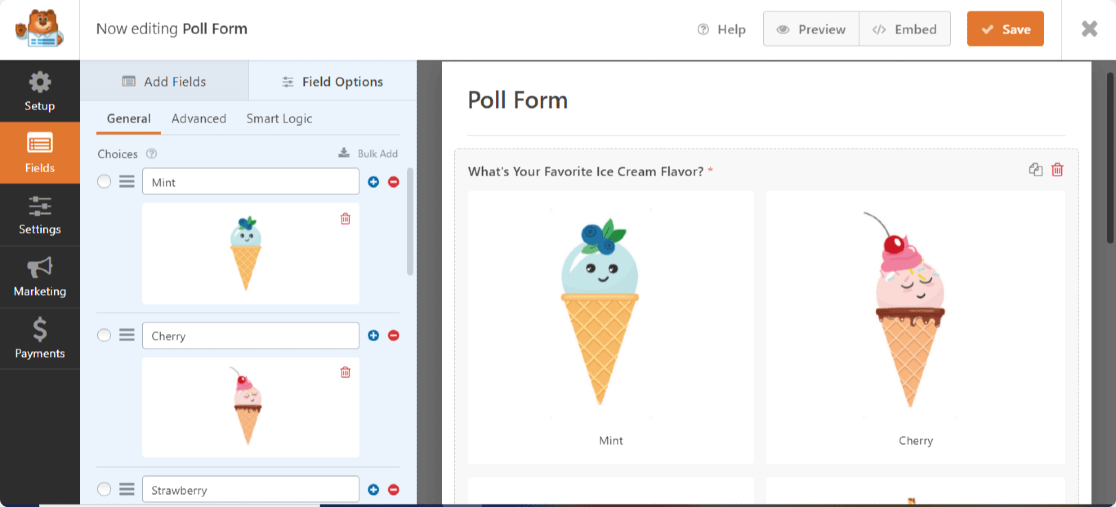Click the Help link
This screenshot has height=507, width=1116.
click(722, 29)
